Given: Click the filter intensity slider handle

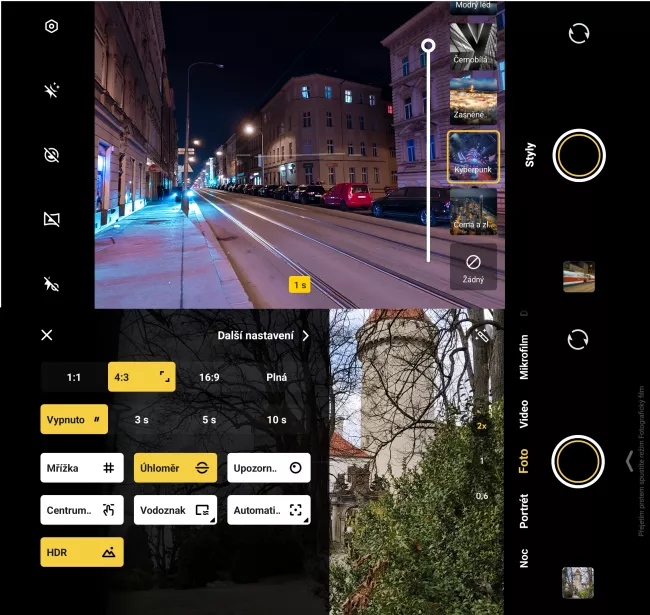Looking at the screenshot, I should [x=428, y=46].
